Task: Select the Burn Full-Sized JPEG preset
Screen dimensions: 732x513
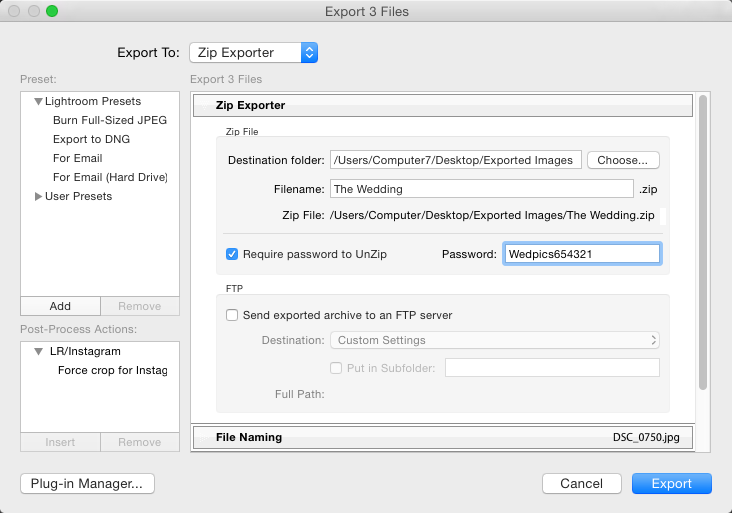Action: coord(110,120)
